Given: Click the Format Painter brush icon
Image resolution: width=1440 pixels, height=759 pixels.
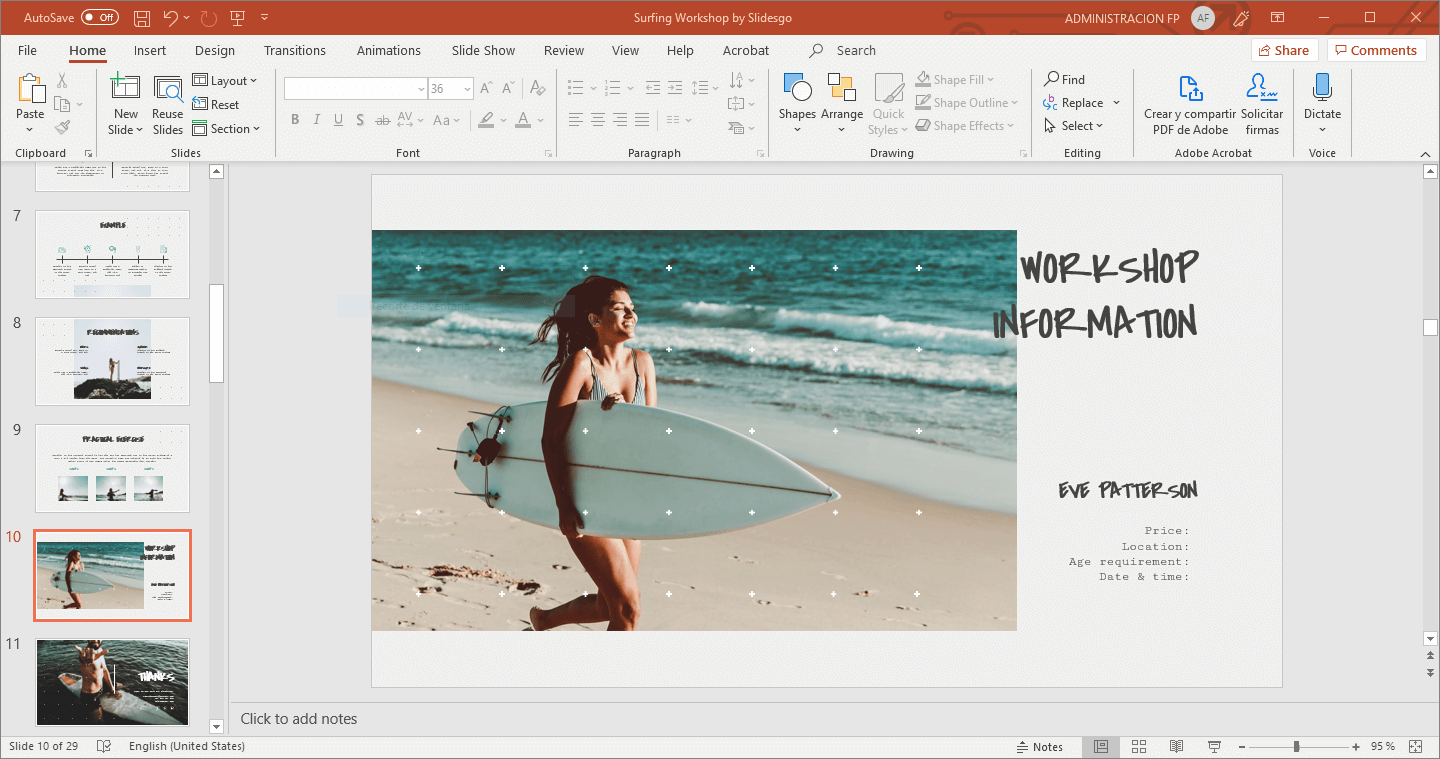Looking at the screenshot, I should [x=62, y=127].
